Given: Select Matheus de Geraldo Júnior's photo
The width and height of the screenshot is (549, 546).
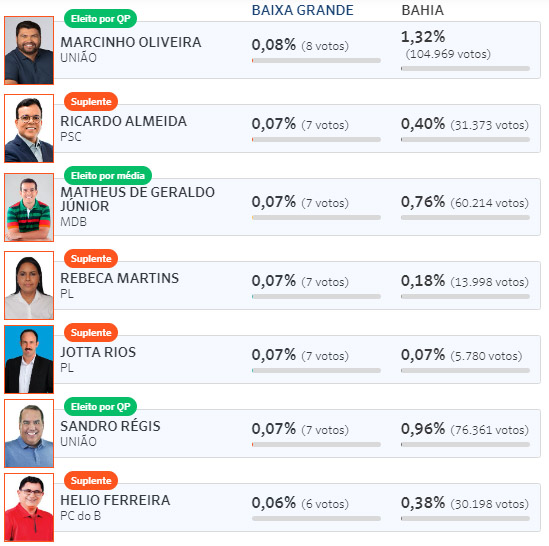Looking at the screenshot, I should [x=29, y=207].
